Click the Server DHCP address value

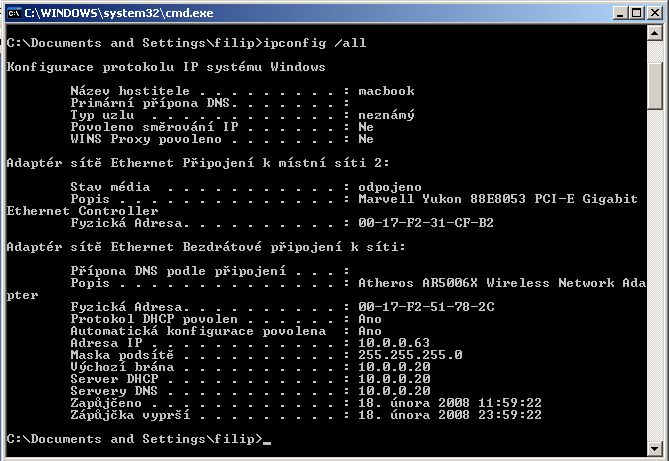tap(394, 379)
